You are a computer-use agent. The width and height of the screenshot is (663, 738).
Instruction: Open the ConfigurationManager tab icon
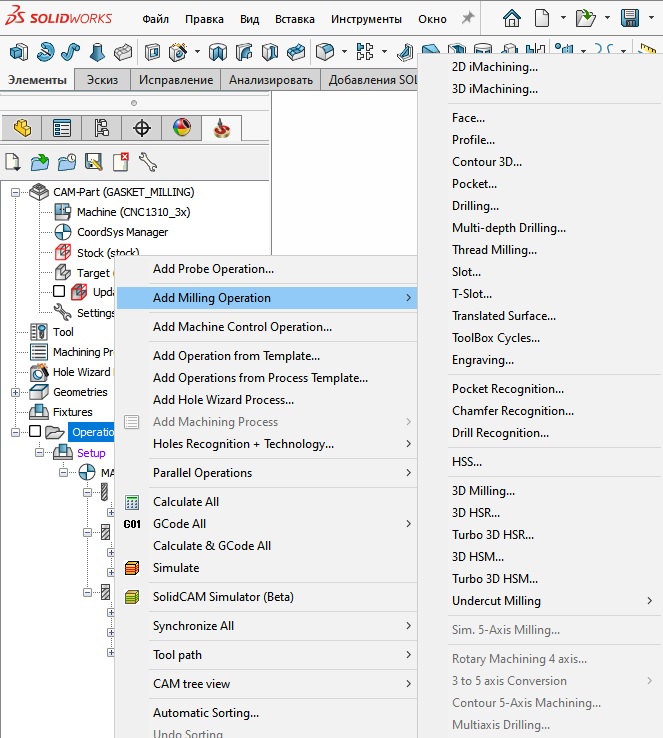pyautogui.click(x=102, y=128)
